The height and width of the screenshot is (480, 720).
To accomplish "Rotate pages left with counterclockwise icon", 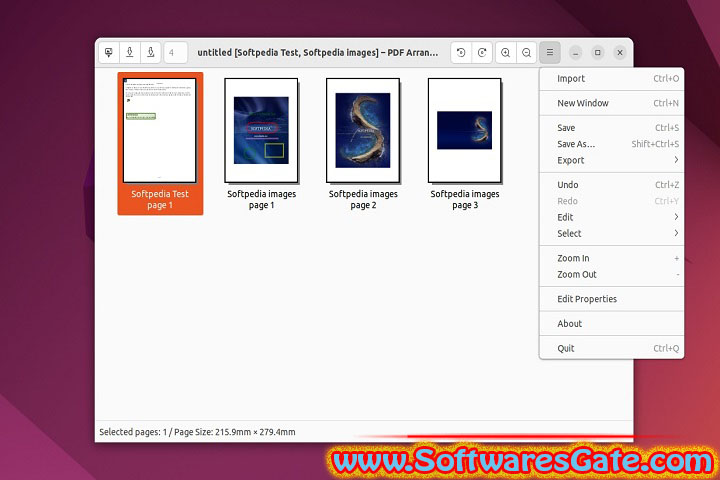I will (461, 52).
